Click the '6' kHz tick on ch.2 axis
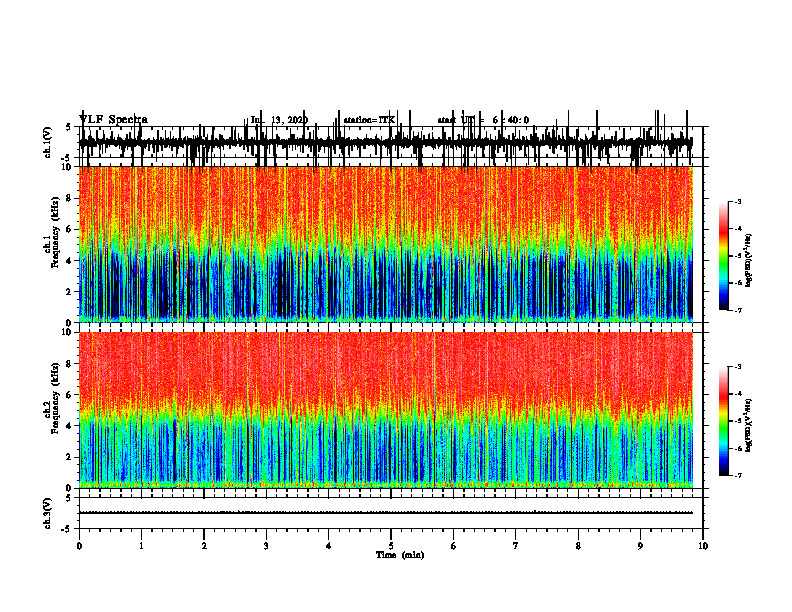Image resolution: width=792 pixels, height=612 pixels. click(x=69, y=395)
